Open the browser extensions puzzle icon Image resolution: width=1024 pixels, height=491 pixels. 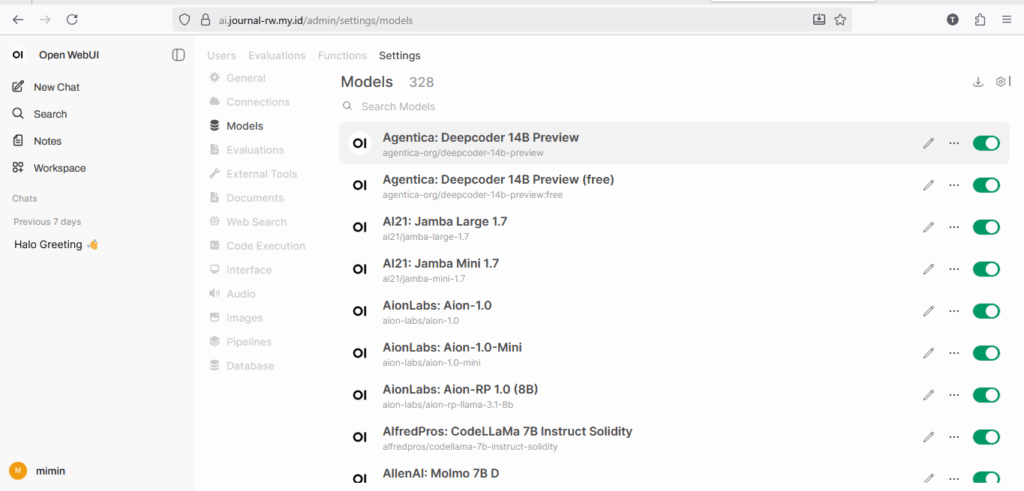[980, 20]
